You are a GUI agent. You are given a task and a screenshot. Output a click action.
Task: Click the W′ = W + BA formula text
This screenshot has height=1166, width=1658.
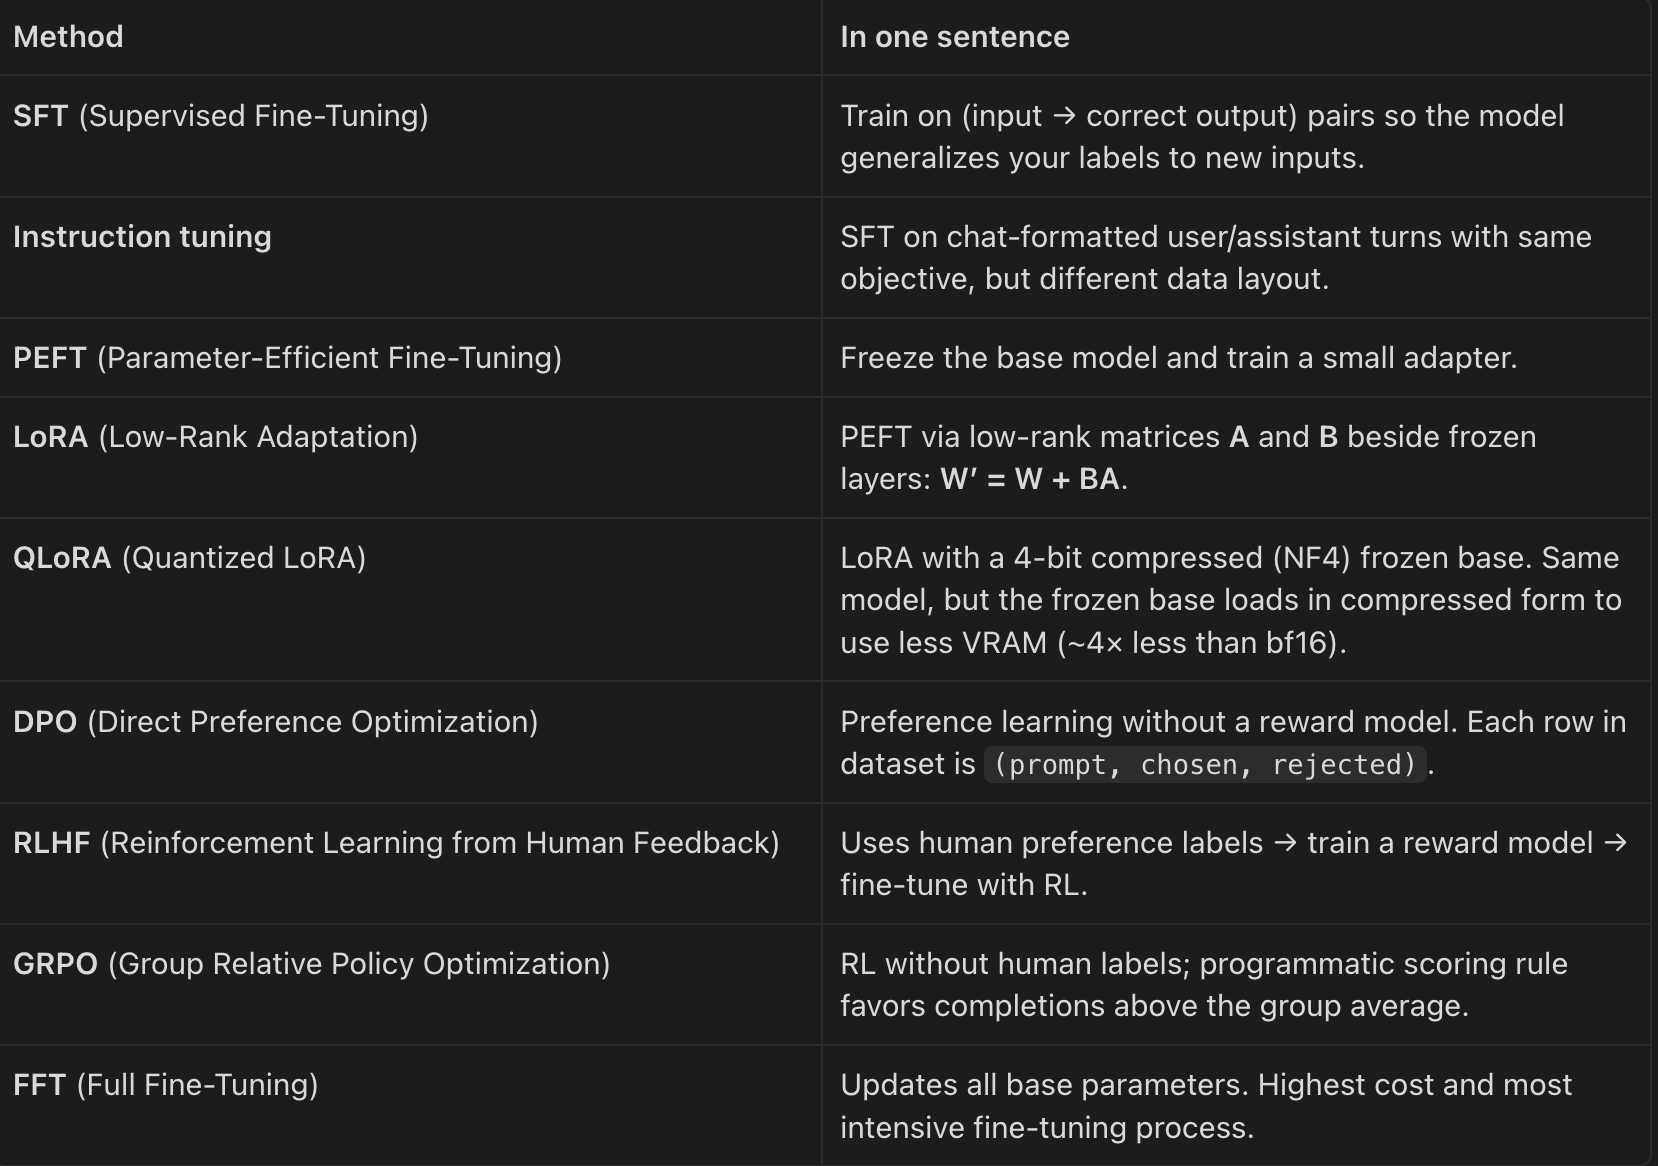click(1030, 479)
